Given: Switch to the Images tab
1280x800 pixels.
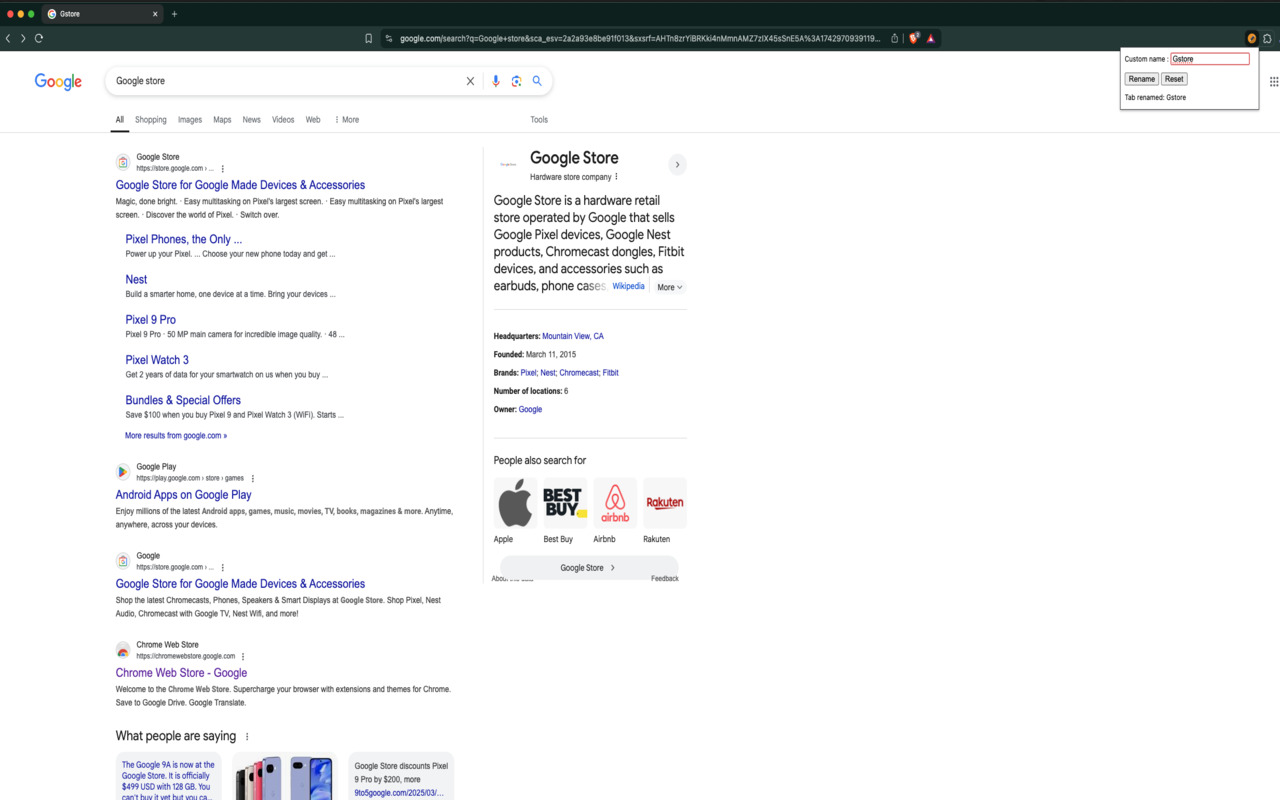Looking at the screenshot, I should pyautogui.click(x=190, y=120).
